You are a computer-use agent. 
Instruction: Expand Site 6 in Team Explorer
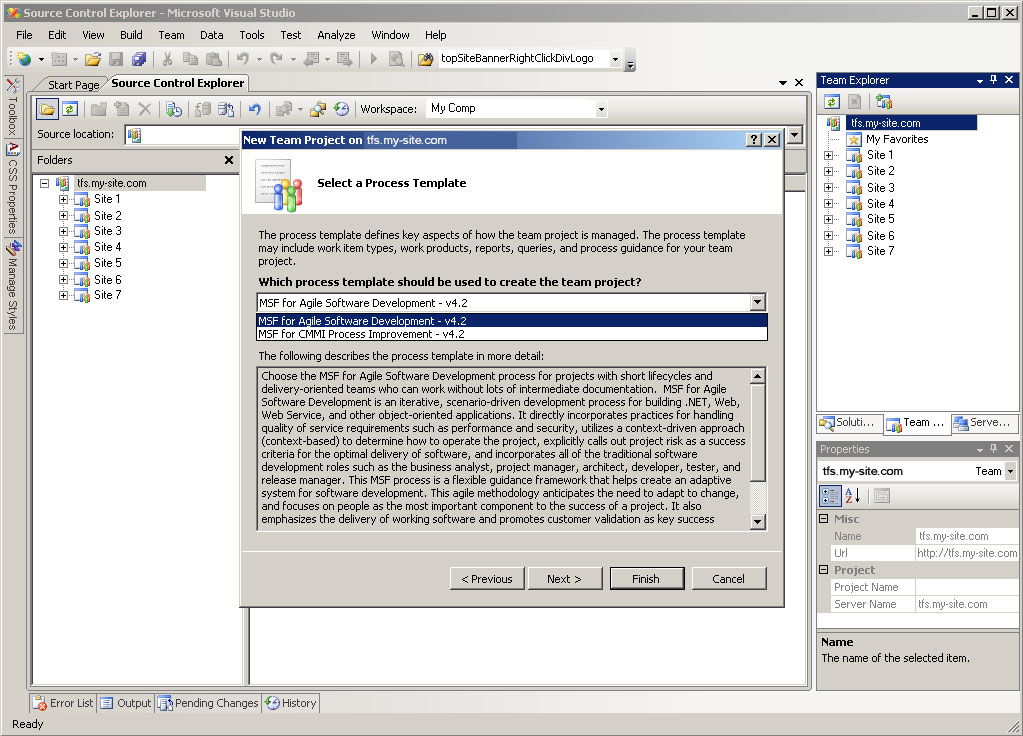click(x=828, y=236)
